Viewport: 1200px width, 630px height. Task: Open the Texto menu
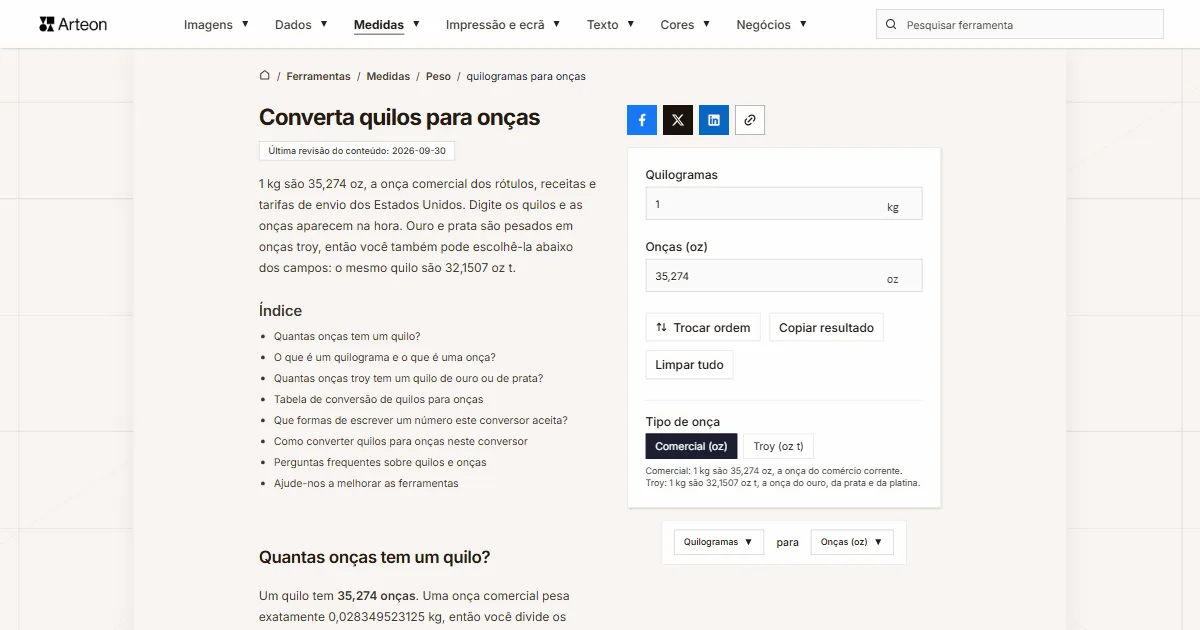(x=611, y=25)
